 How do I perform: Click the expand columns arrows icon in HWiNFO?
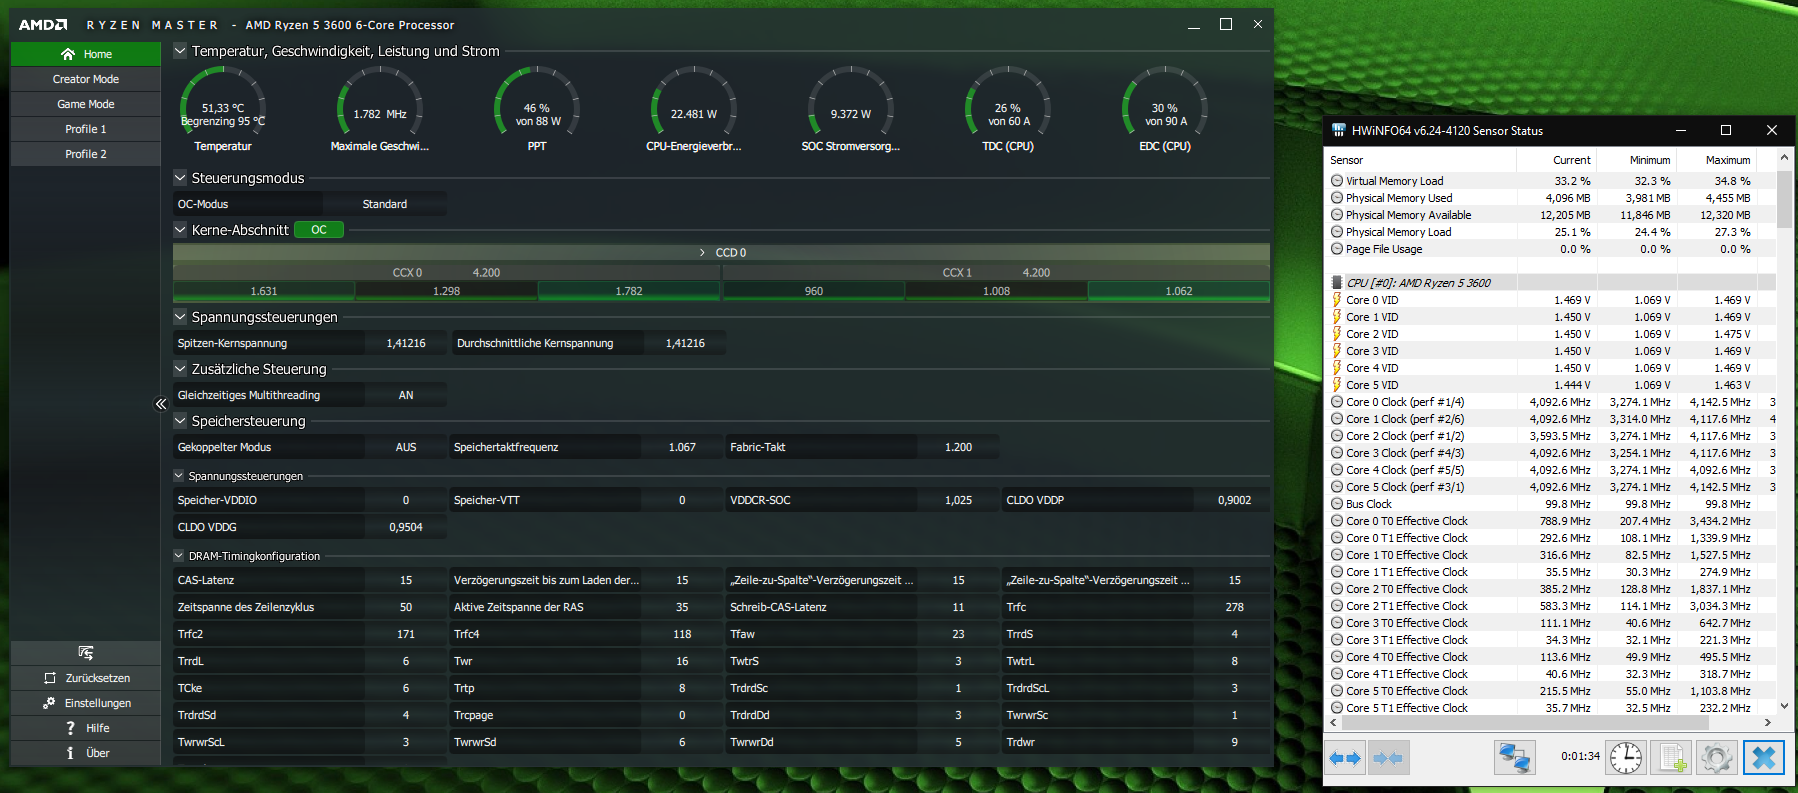pos(1345,759)
